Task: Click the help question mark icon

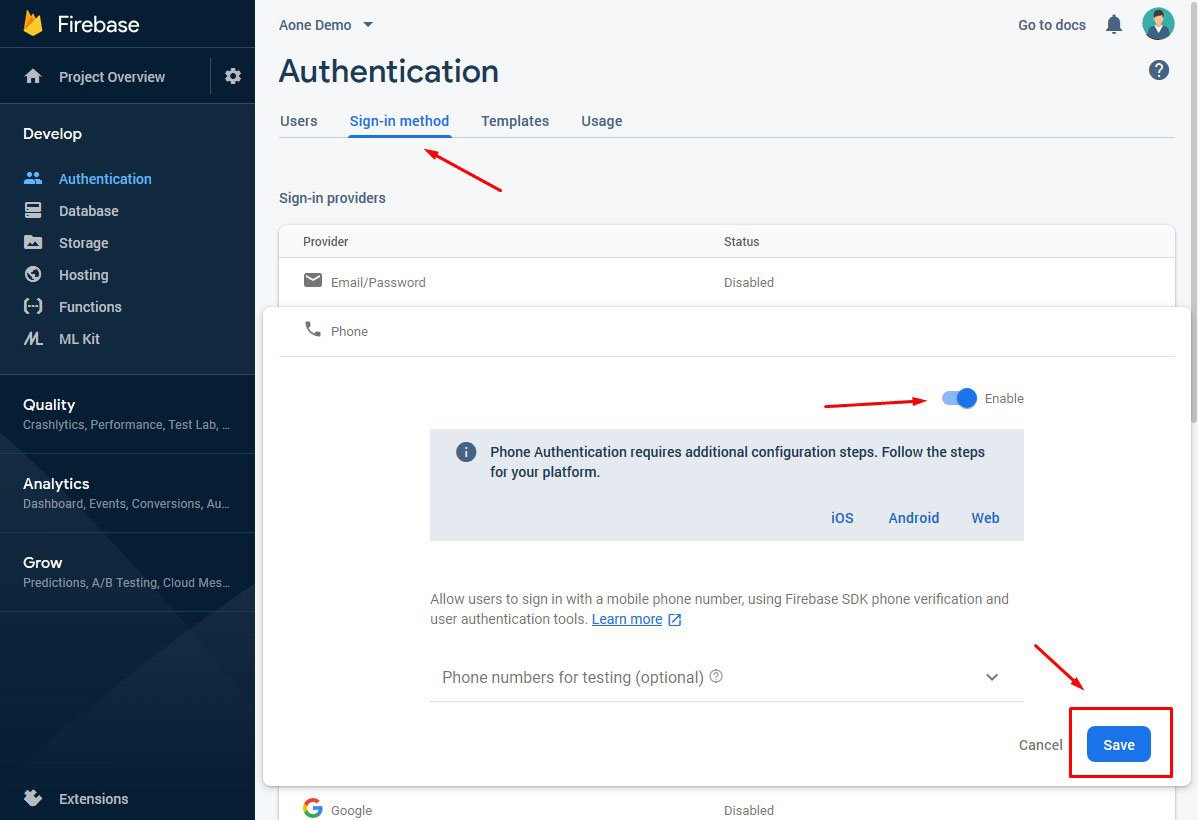Action: tap(1158, 70)
